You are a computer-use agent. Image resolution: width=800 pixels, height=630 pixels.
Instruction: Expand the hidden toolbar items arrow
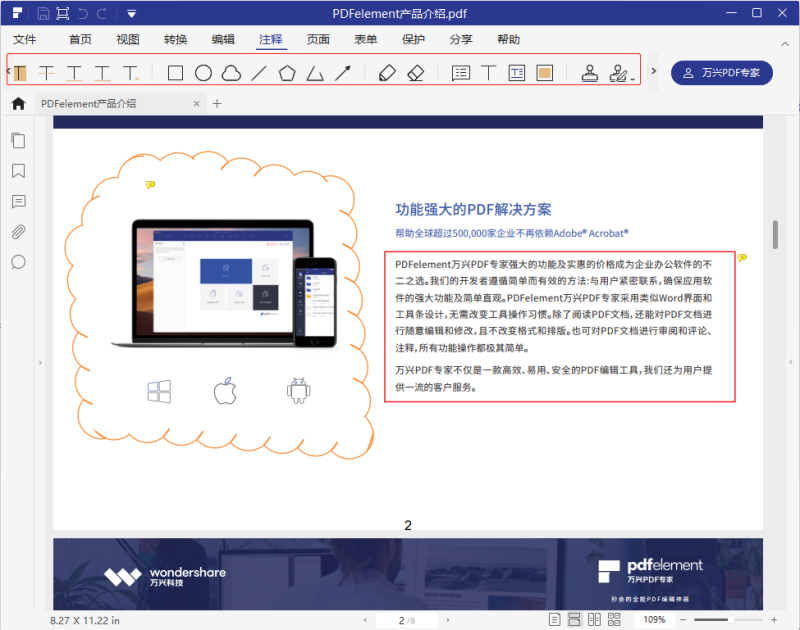pyautogui.click(x=653, y=72)
